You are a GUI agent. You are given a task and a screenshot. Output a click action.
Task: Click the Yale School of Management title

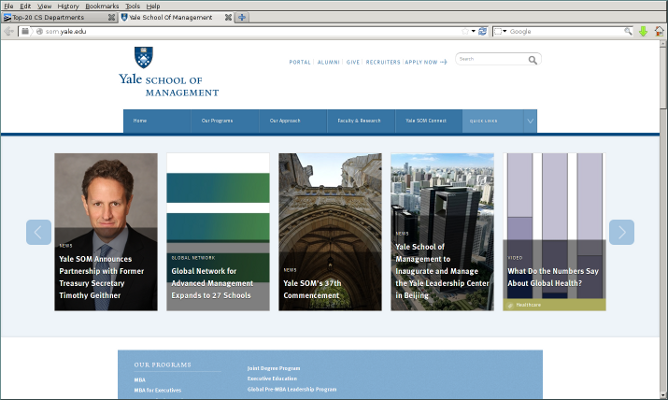(x=169, y=85)
